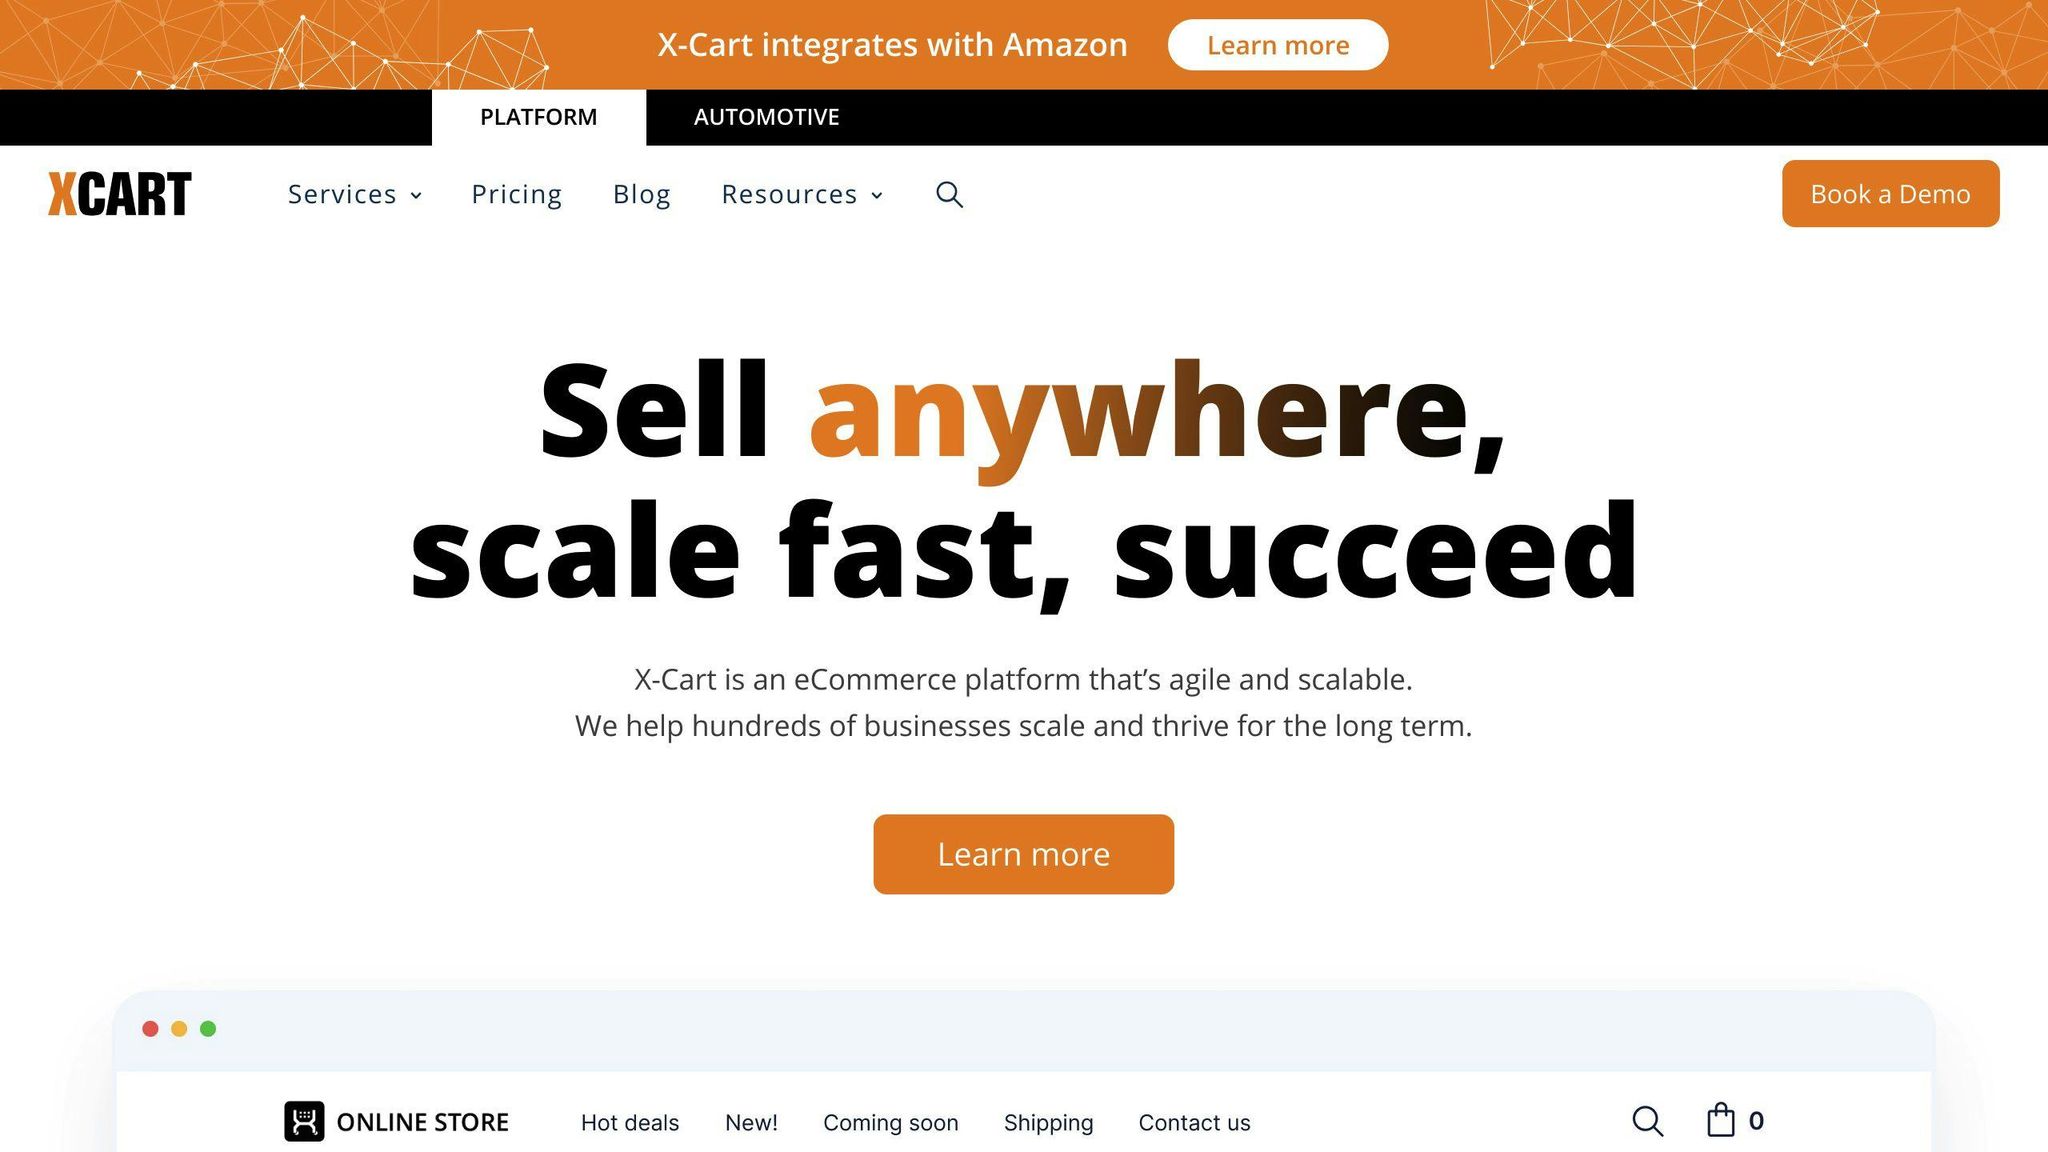
Task: Expand the Resources dropdown menu
Action: click(802, 194)
